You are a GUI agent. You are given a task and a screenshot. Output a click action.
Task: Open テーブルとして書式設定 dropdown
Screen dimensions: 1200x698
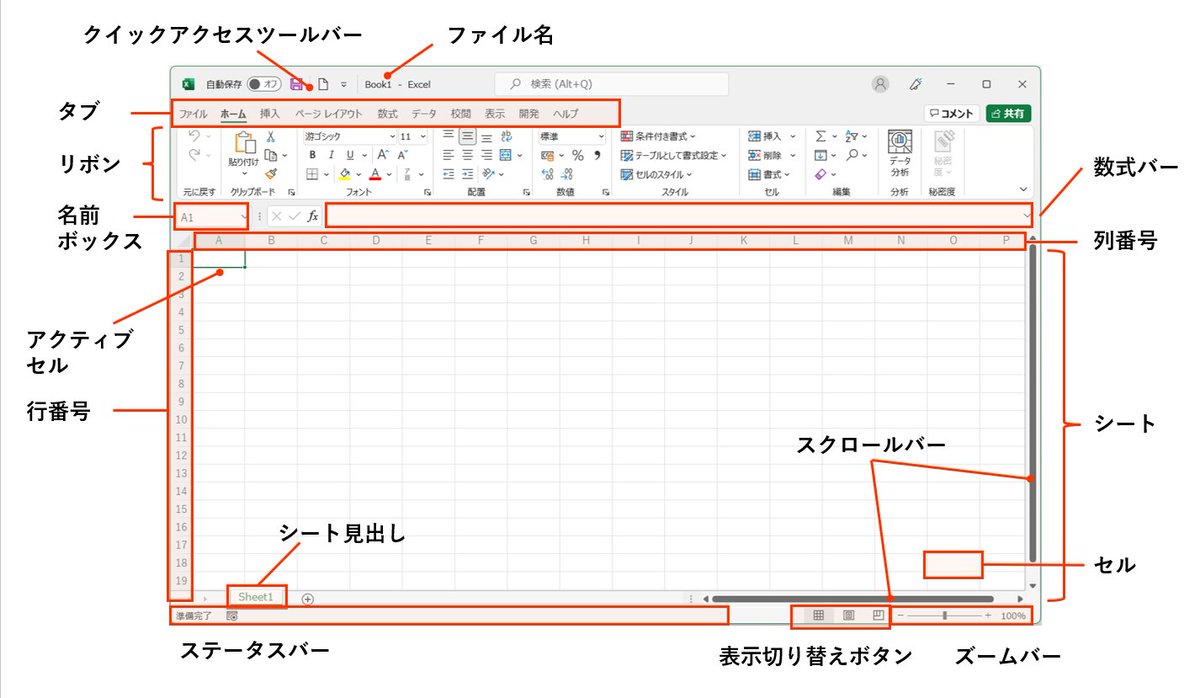(674, 155)
